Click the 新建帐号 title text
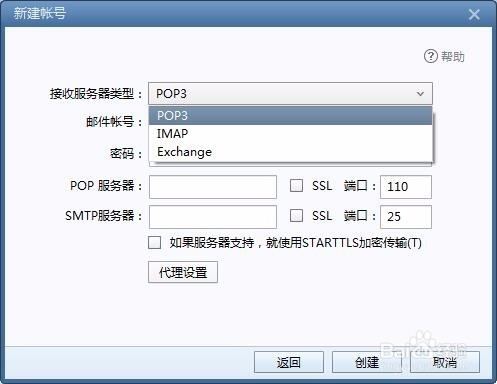The width and height of the screenshot is (497, 384). pyautogui.click(x=40, y=14)
